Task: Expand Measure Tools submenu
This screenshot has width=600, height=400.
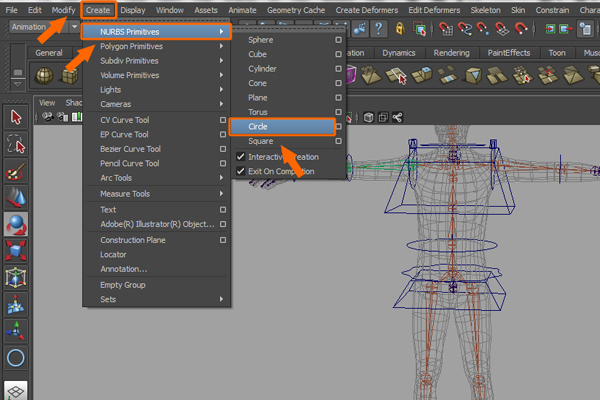Action: click(156, 194)
